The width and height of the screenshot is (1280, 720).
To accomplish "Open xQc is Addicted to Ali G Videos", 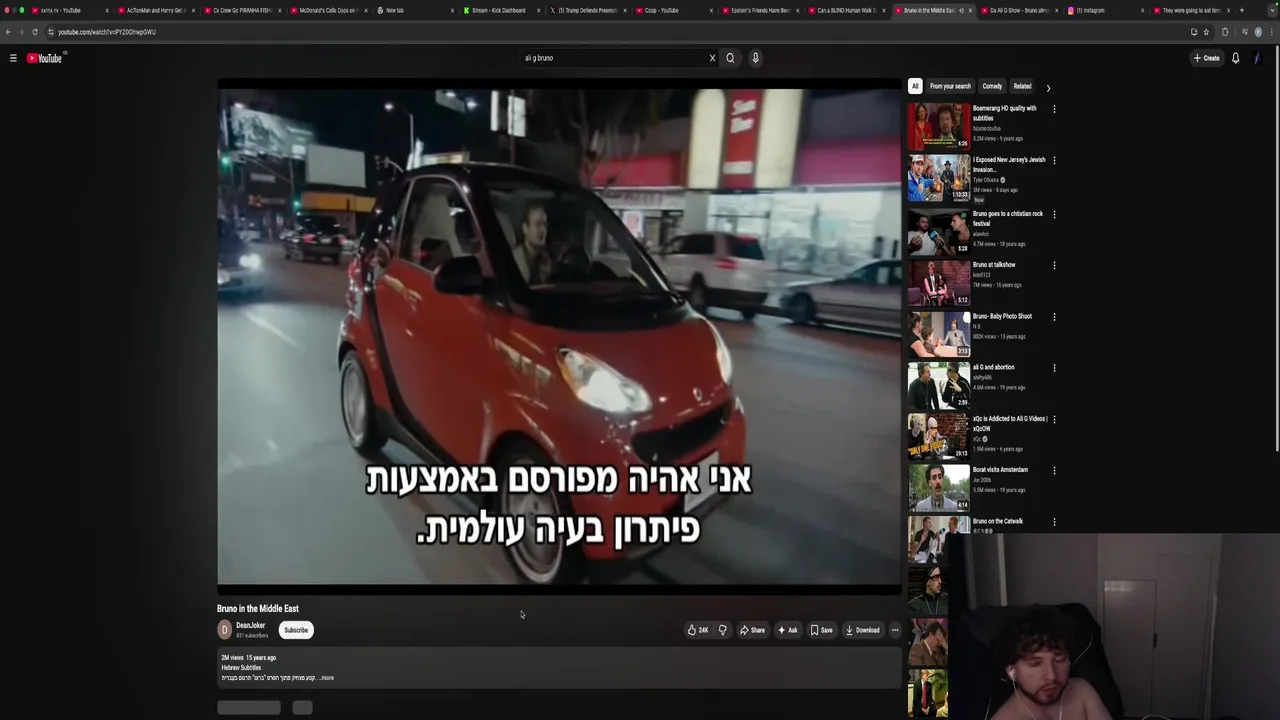I will (x=1010, y=423).
